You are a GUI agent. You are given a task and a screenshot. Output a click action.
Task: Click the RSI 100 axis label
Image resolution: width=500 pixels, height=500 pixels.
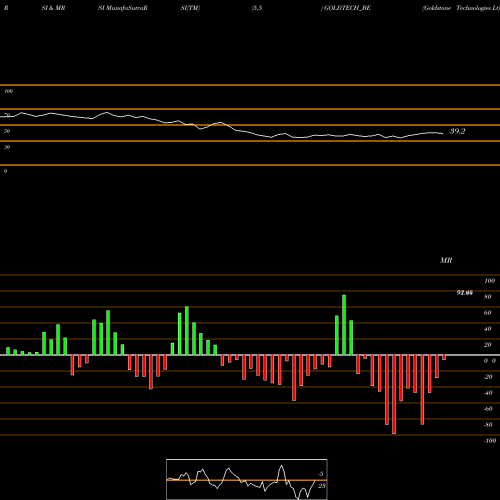(8, 91)
